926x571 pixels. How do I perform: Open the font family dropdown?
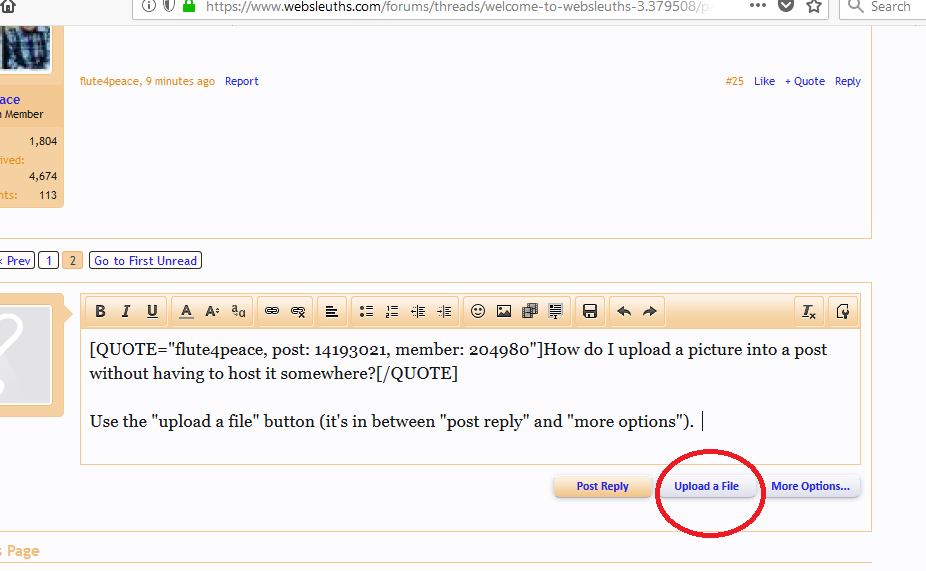[238, 312]
